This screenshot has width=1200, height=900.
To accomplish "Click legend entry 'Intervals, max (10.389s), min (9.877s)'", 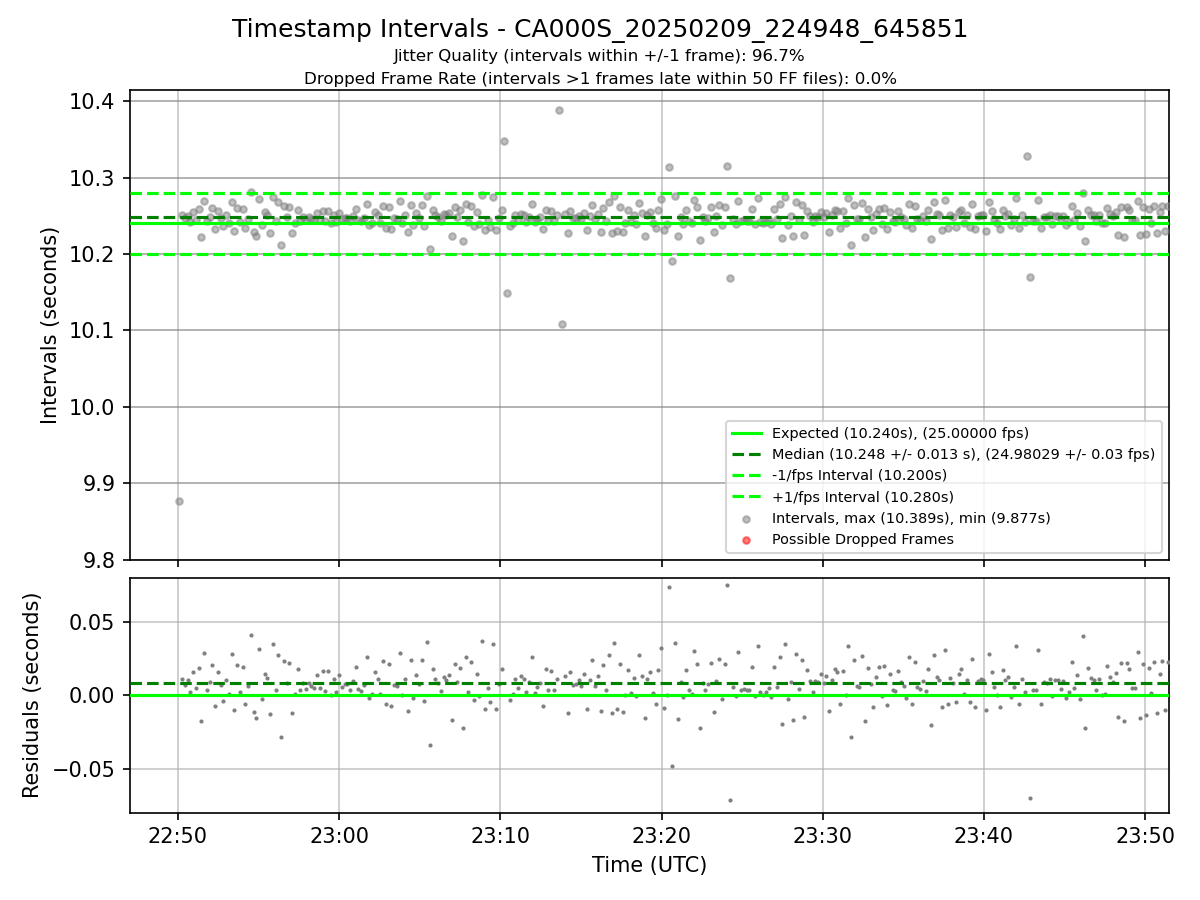I will click(911, 518).
